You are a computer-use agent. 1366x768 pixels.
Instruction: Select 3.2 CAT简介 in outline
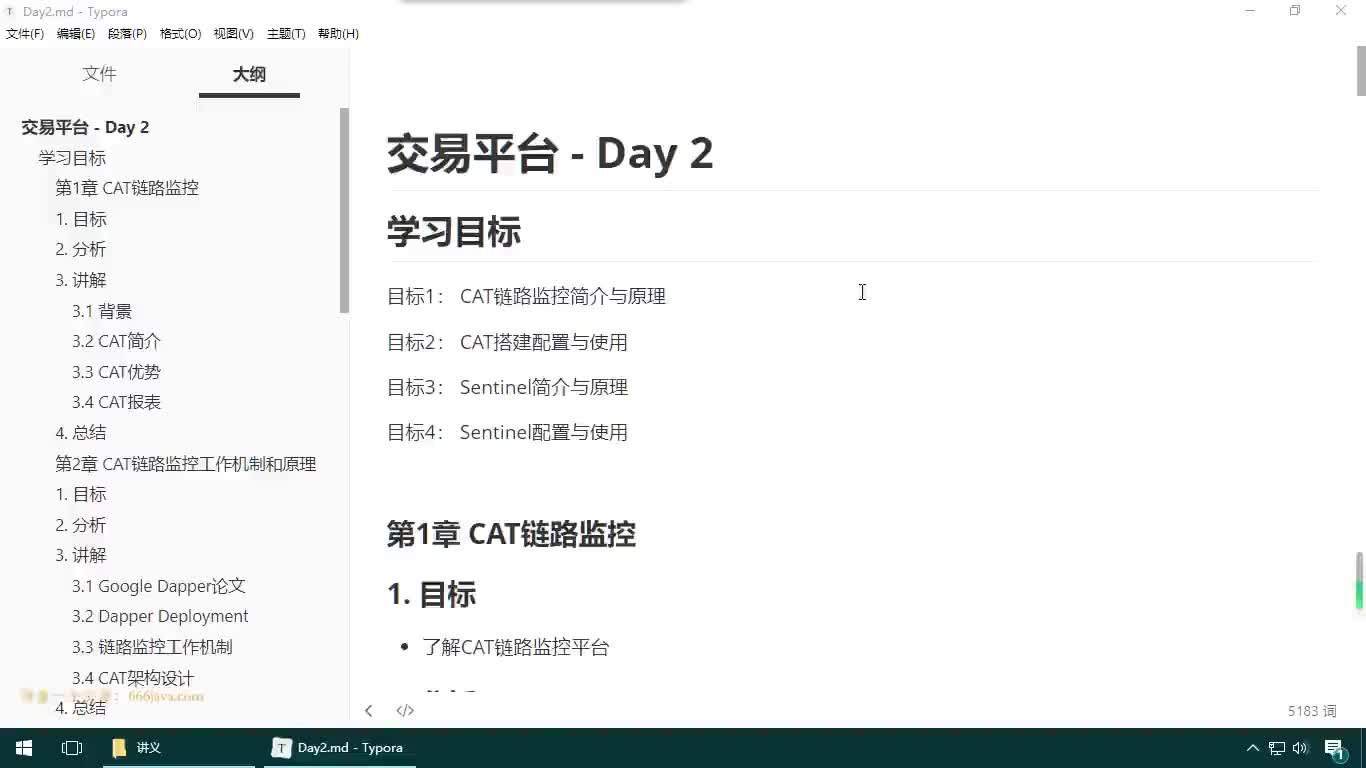tap(116, 341)
